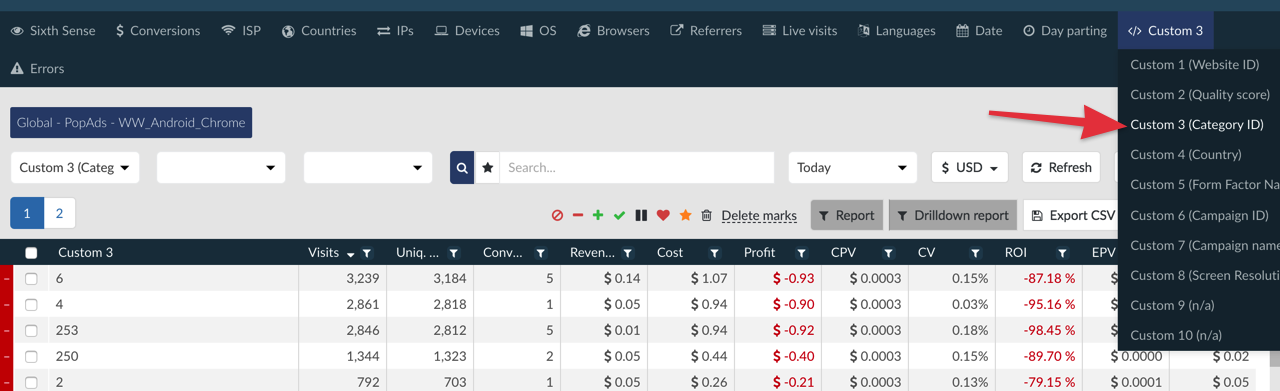This screenshot has height=391, width=1280.
Task: Open the OS tab
Action: click(x=538, y=31)
